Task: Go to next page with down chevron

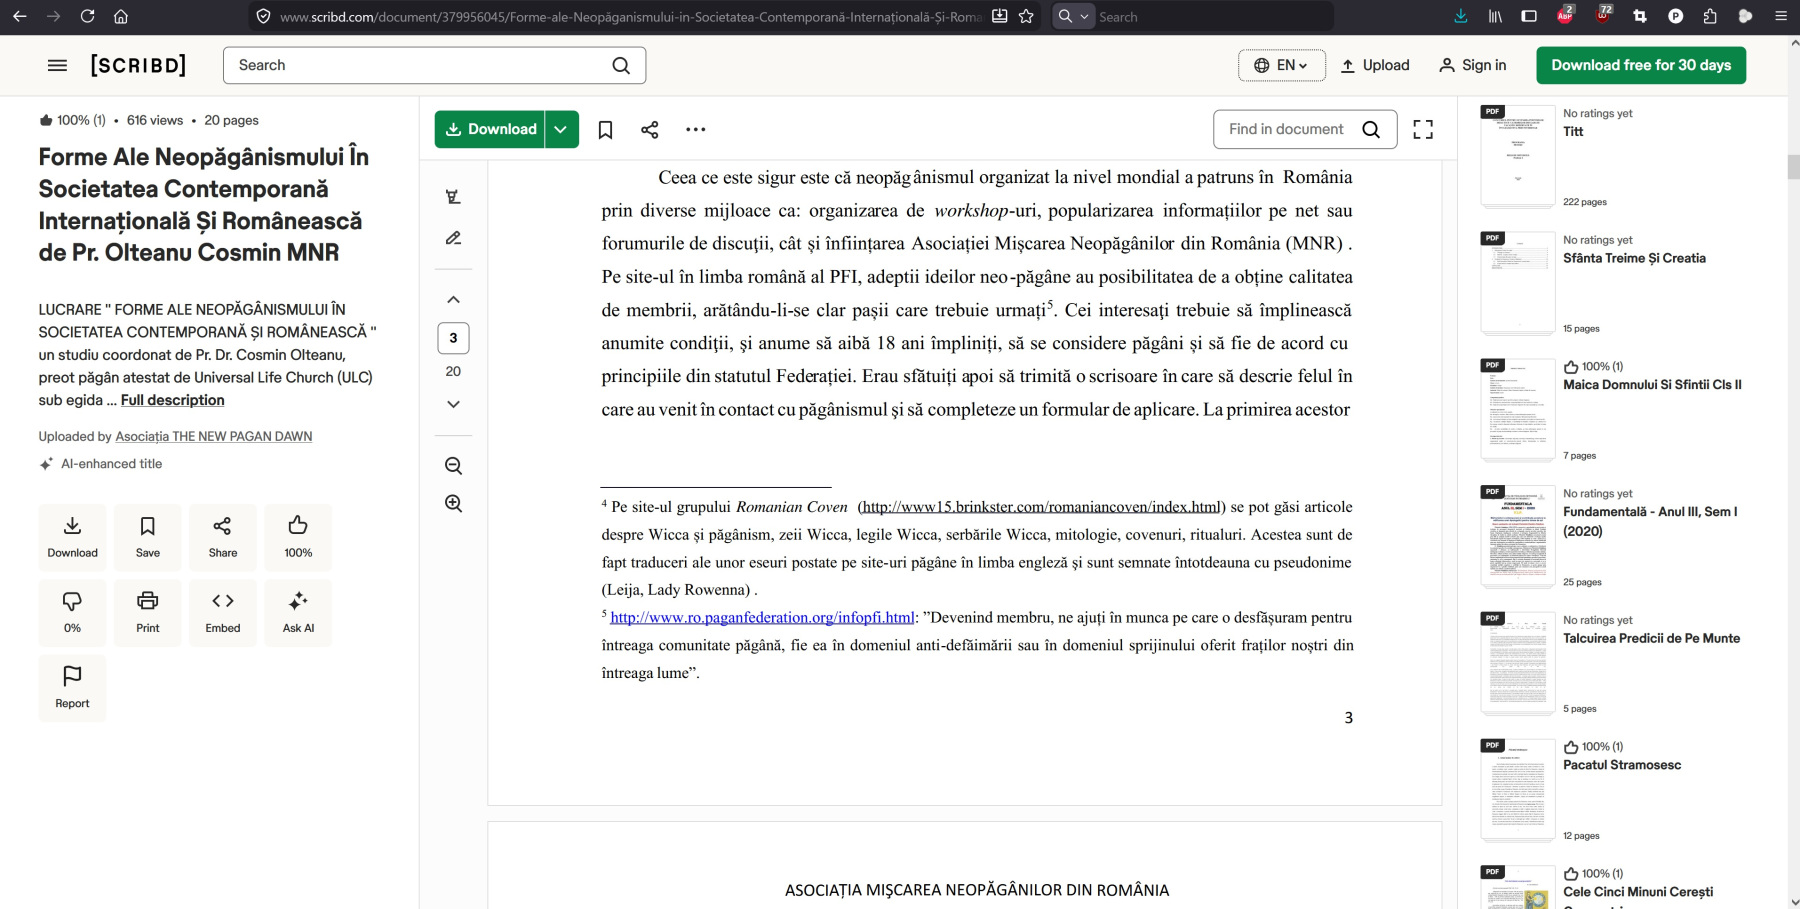Action: (453, 404)
